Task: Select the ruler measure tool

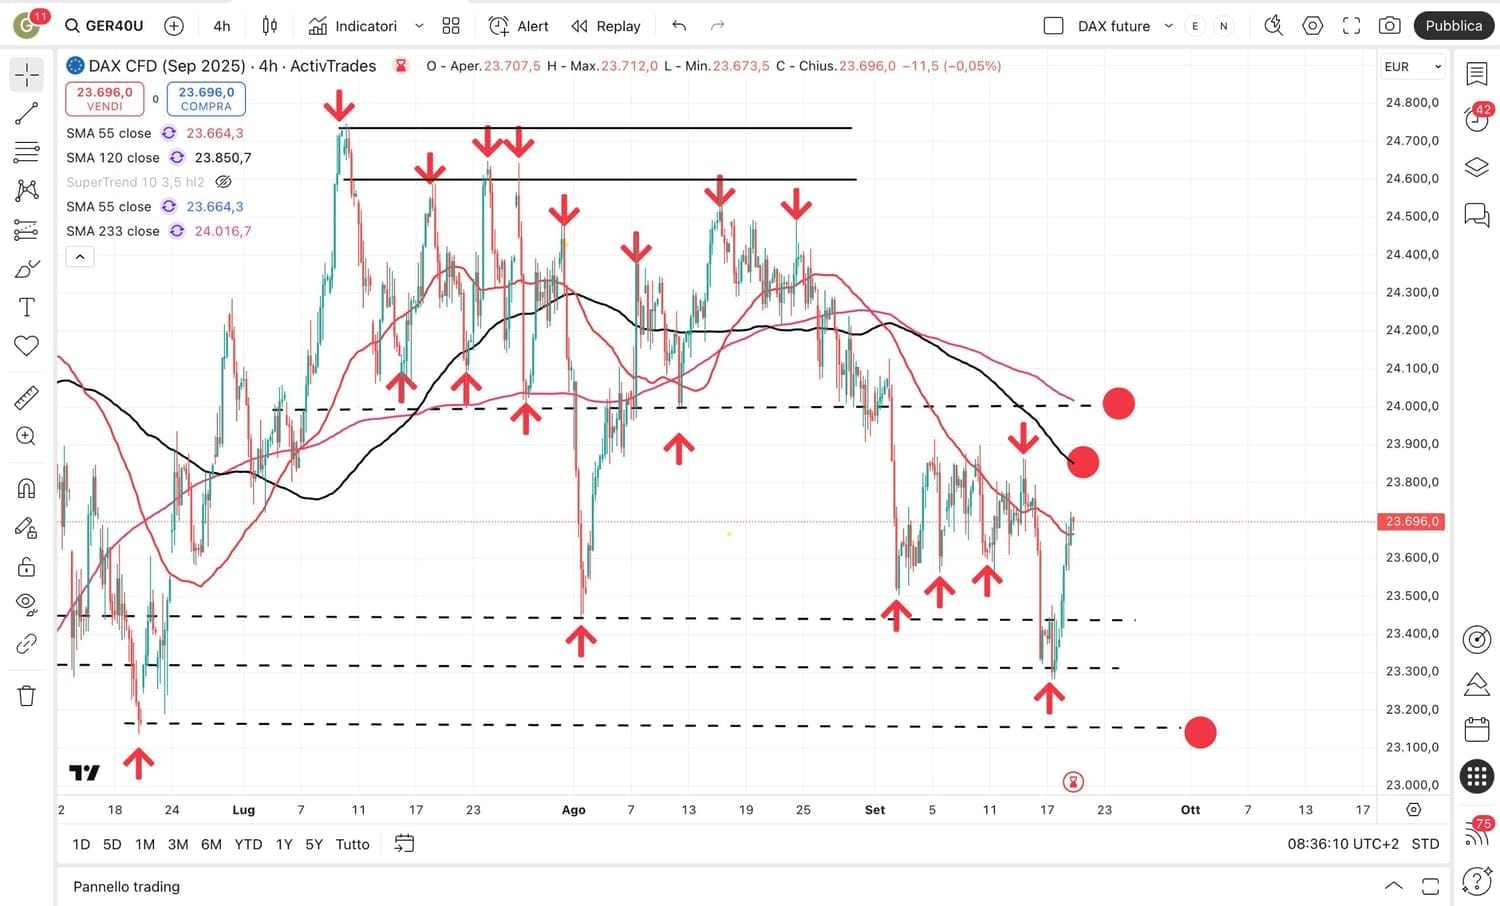Action: [x=27, y=398]
